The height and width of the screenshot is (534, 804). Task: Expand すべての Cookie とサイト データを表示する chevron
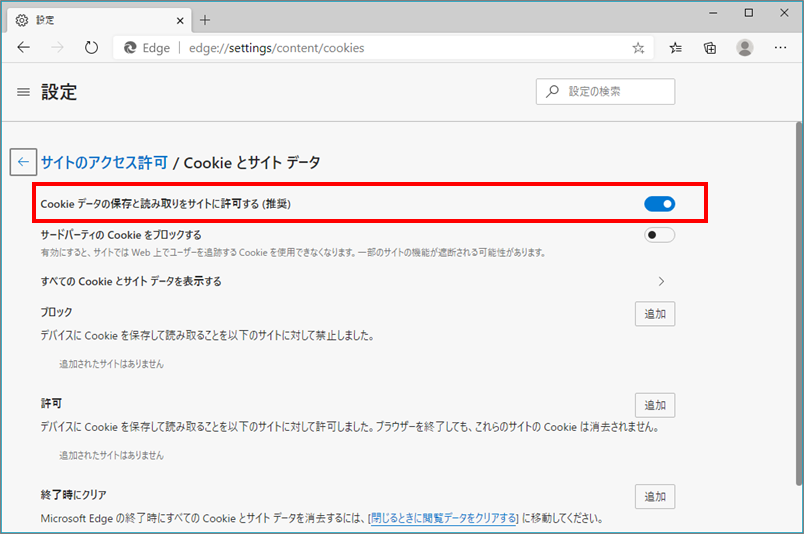coord(661,281)
